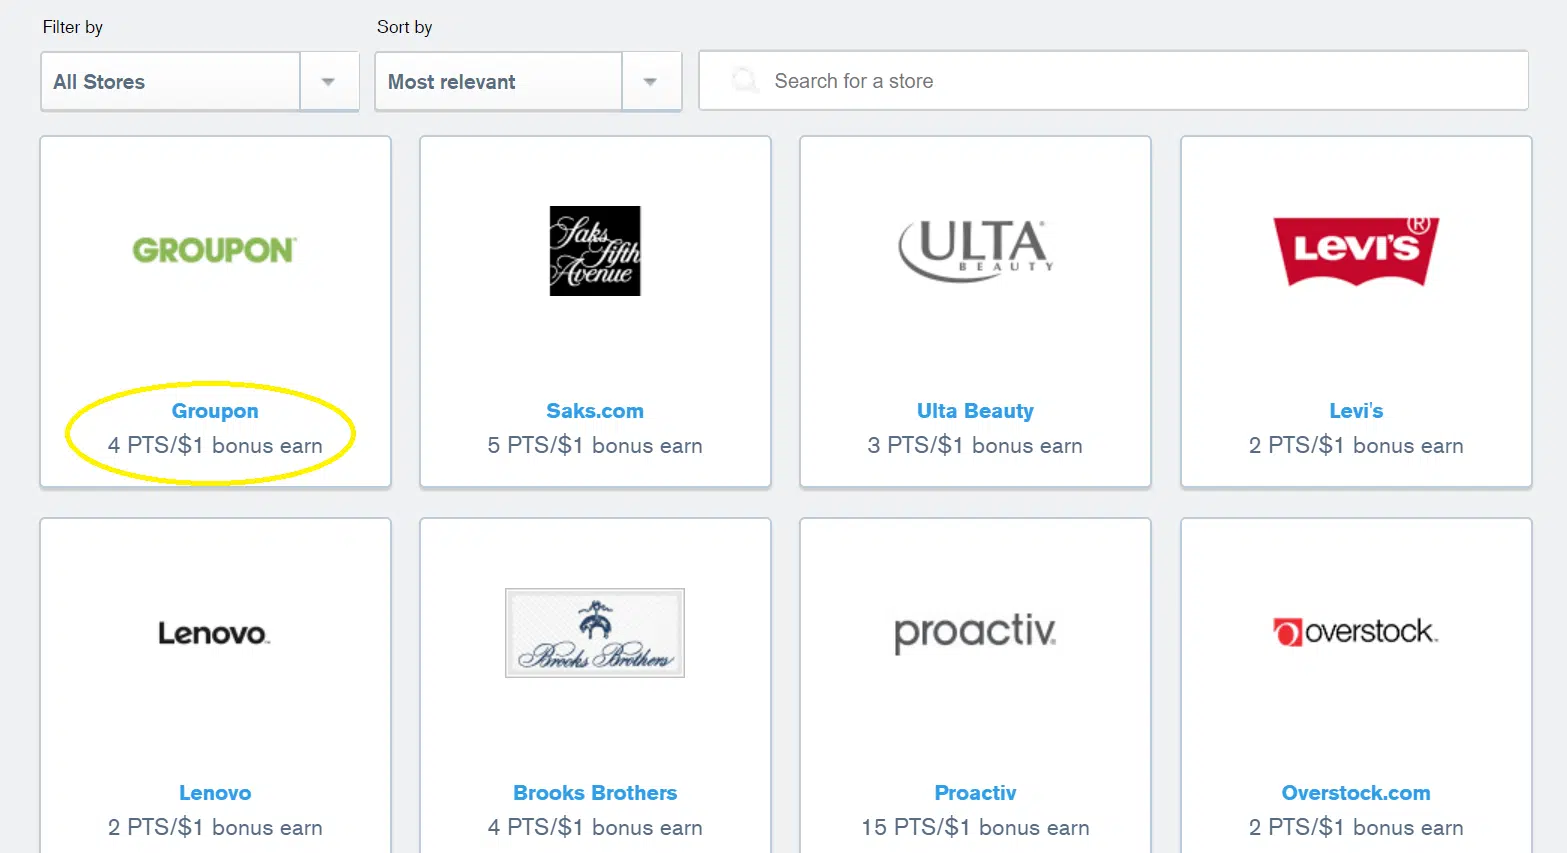Click the Lenovo logo
This screenshot has height=853, width=1567.
[214, 633]
